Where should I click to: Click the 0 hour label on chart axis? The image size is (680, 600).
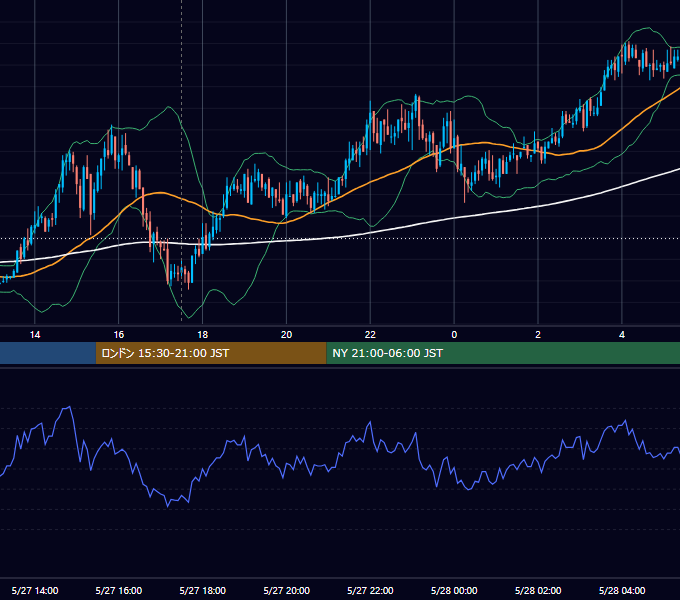pyautogui.click(x=454, y=335)
